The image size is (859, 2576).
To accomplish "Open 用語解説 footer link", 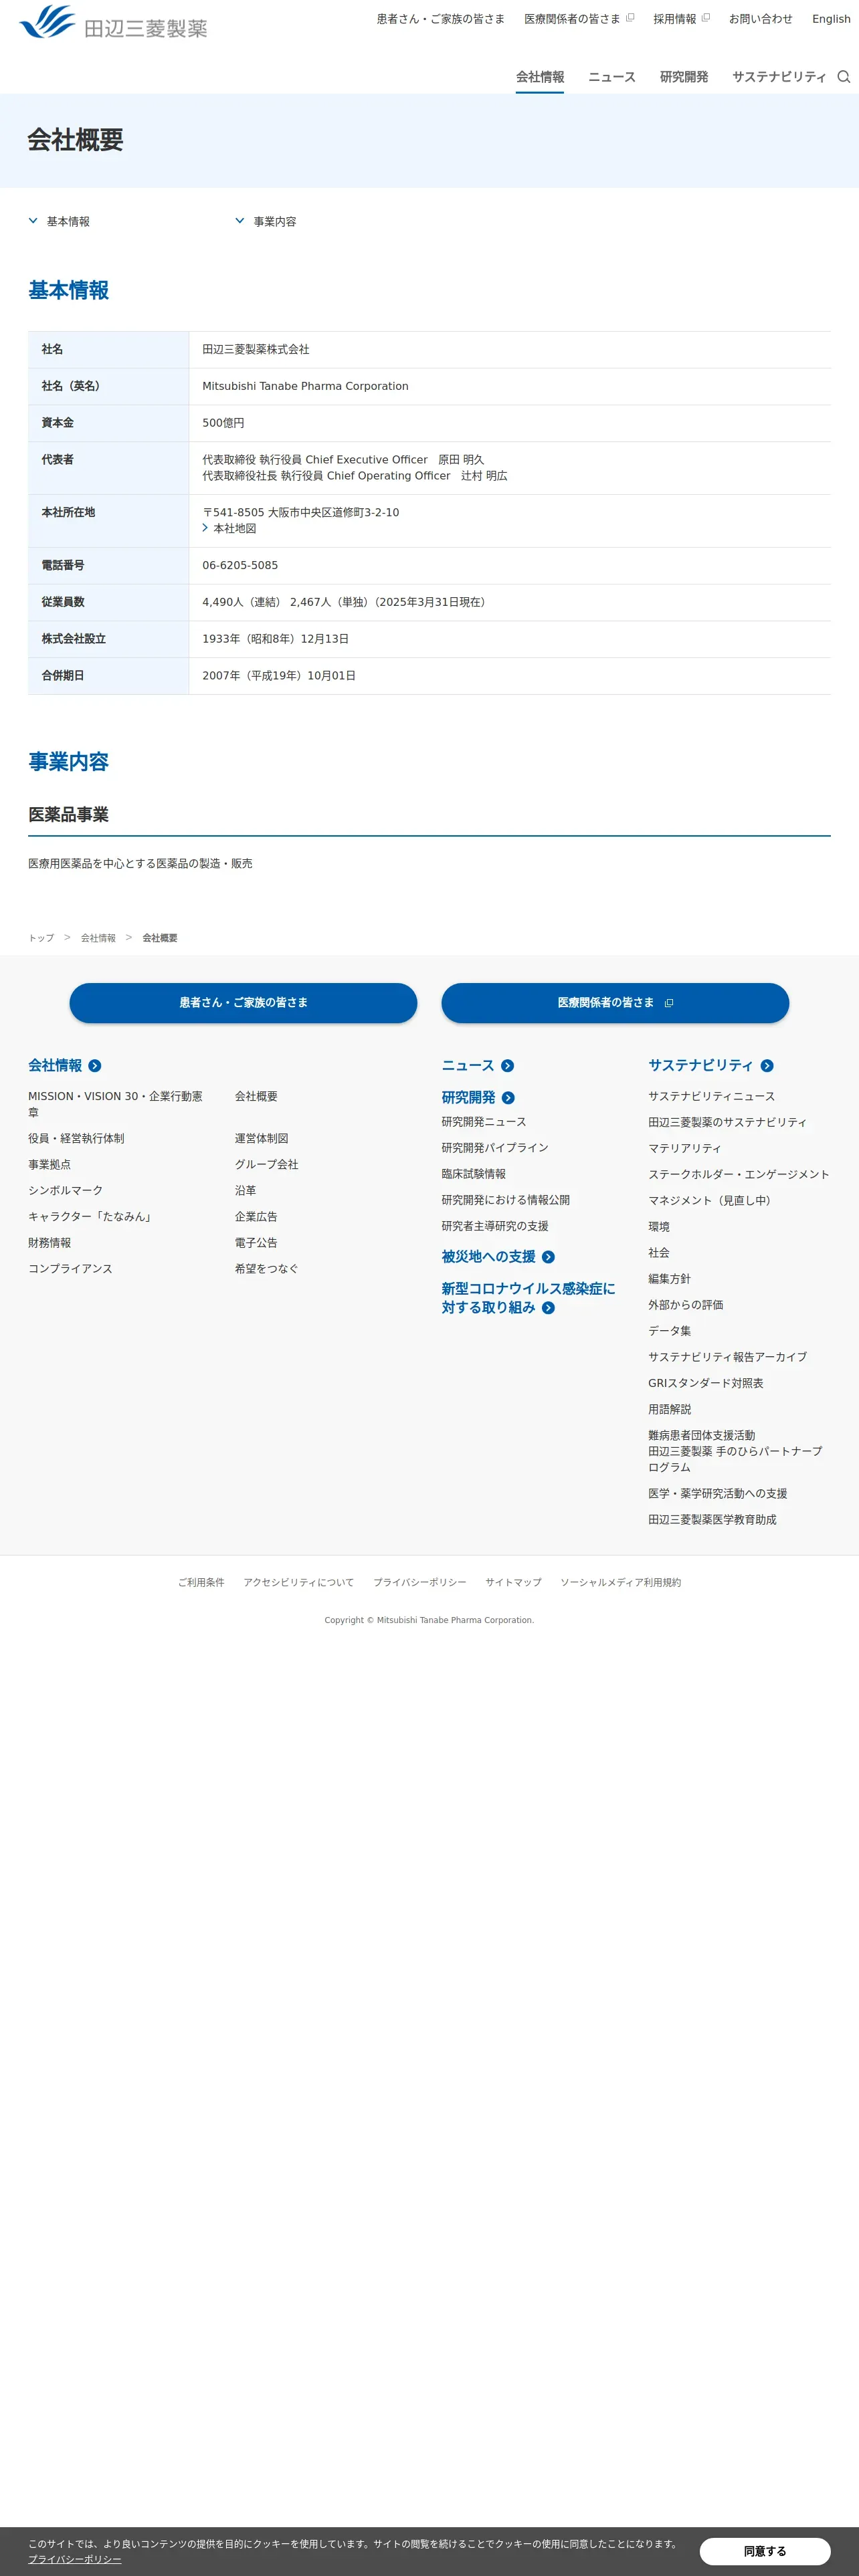I will 670,1409.
